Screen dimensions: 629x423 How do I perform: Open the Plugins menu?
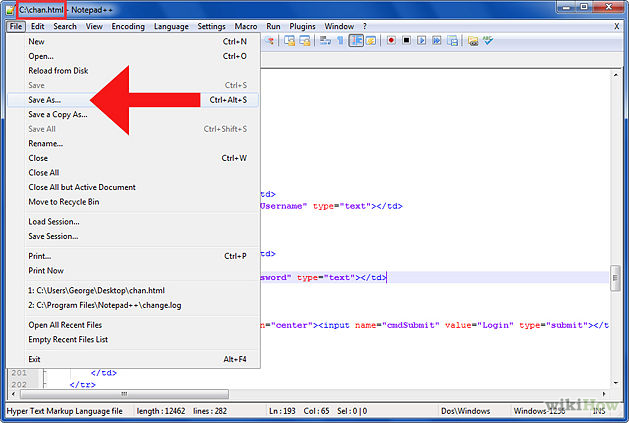point(302,26)
